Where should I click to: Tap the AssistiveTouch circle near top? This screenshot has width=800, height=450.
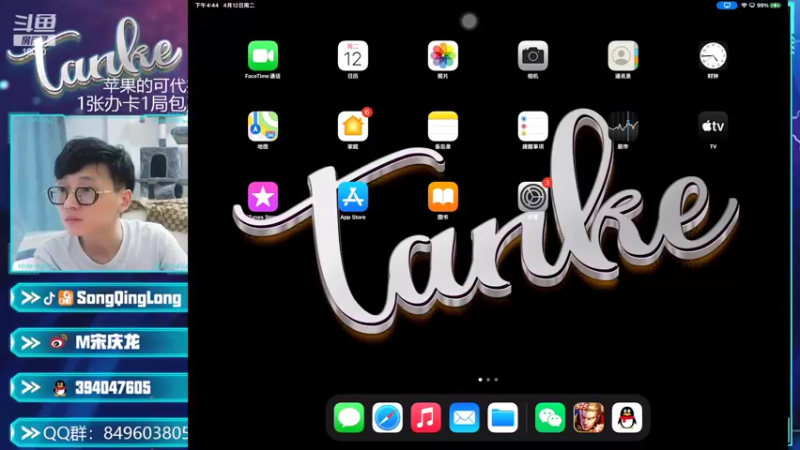(x=469, y=21)
